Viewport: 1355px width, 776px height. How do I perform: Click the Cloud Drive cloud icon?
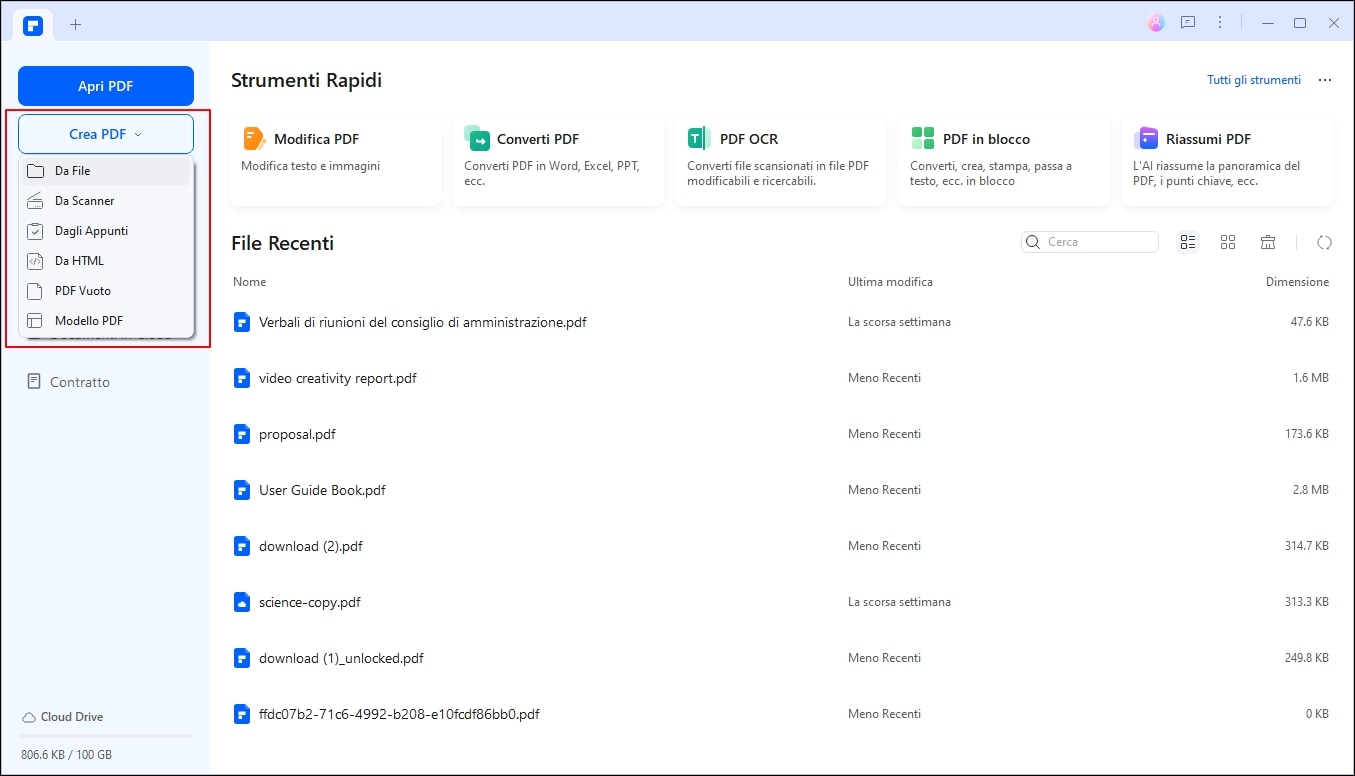click(x=29, y=717)
